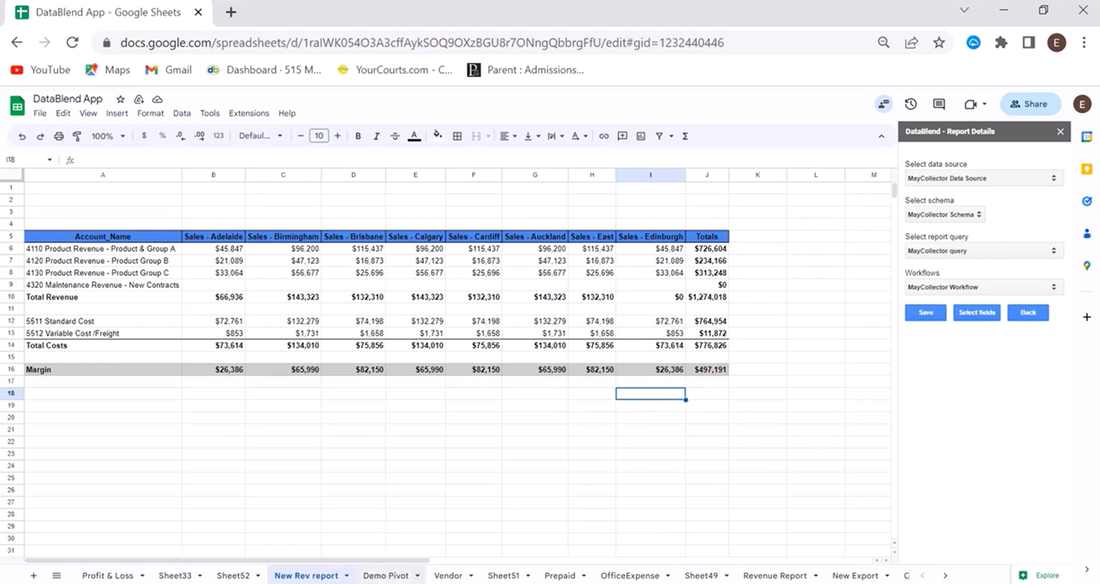Click the borders icon in the toolbar
1100x584 pixels.
coord(457,136)
